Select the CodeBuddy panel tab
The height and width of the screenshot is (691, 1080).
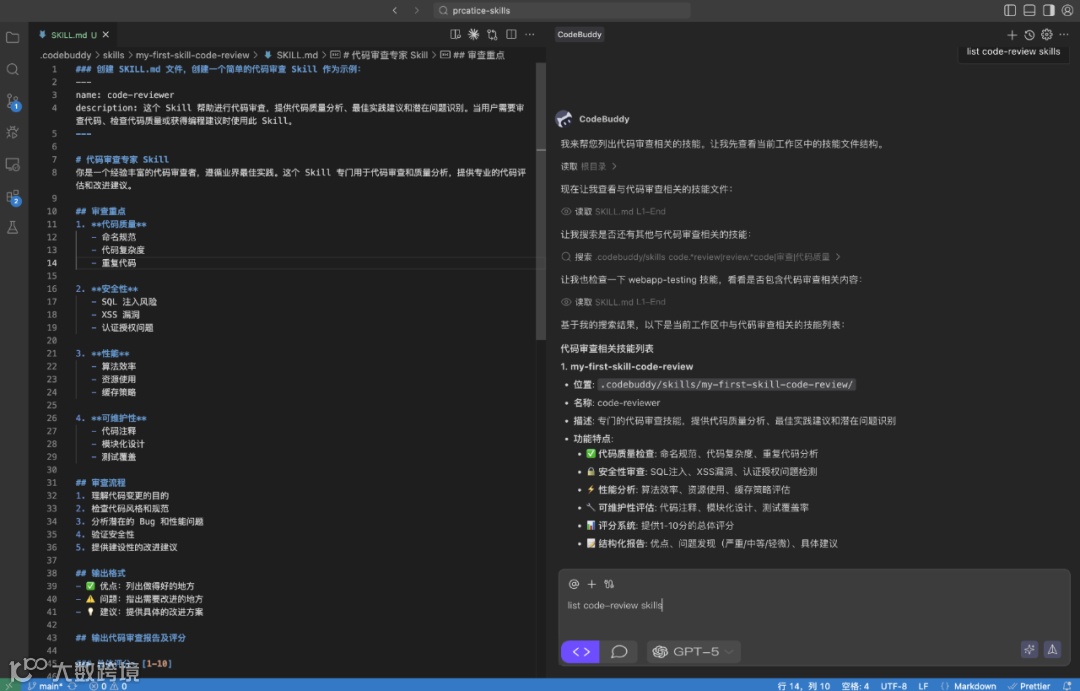pyautogui.click(x=580, y=34)
